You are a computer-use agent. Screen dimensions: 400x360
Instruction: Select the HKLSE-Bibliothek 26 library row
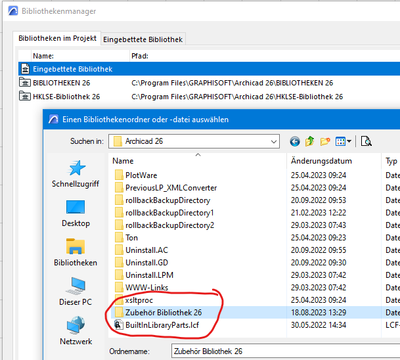(209, 97)
